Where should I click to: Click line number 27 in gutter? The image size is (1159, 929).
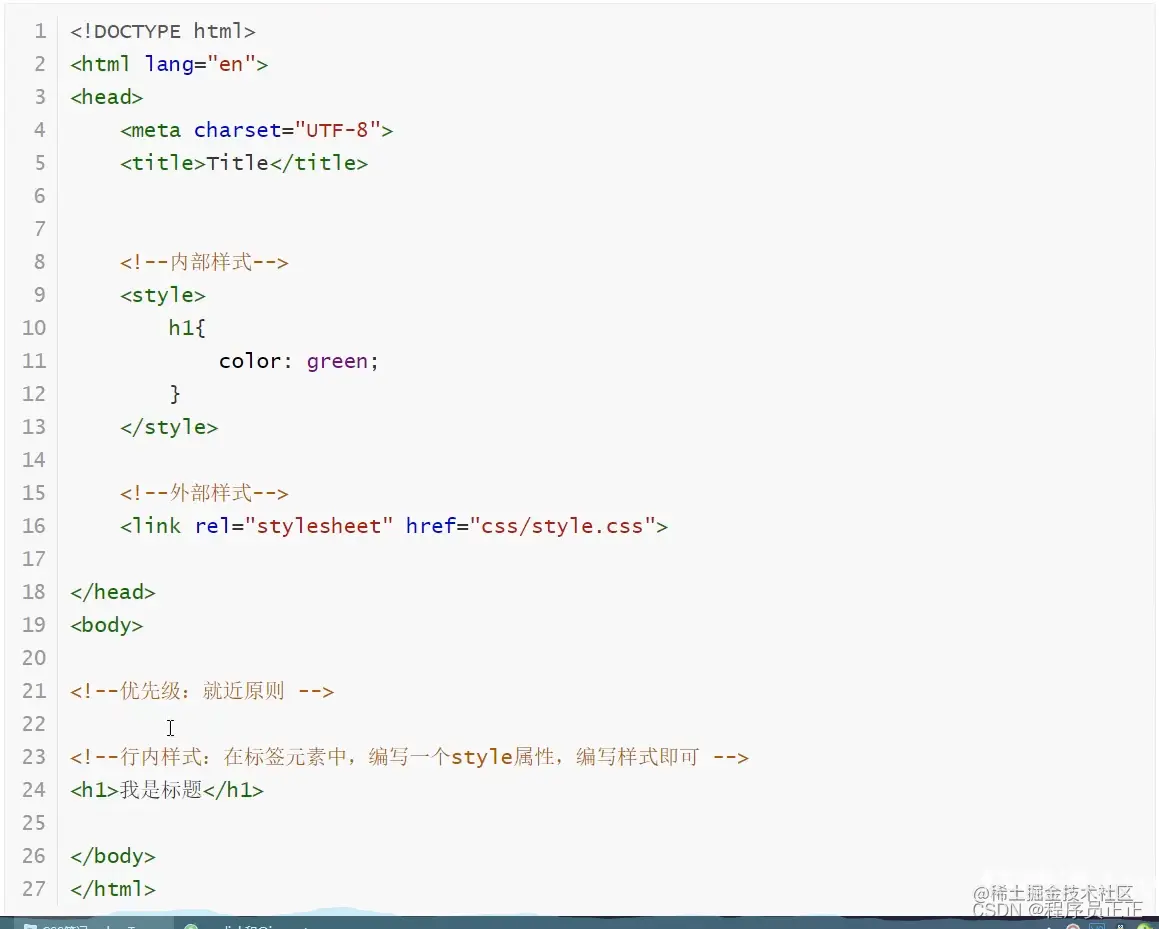point(34,889)
